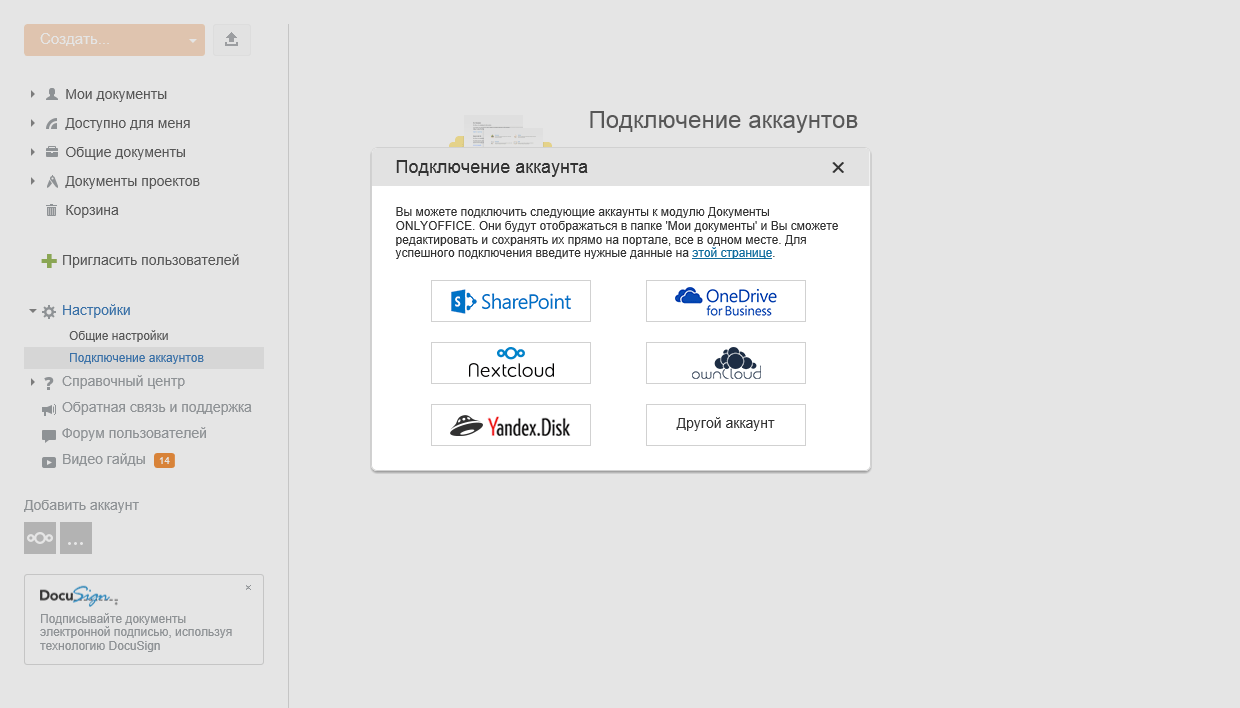Image resolution: width=1240 pixels, height=708 pixels.
Task: Close the DocuSign promo panel
Action: 248,587
